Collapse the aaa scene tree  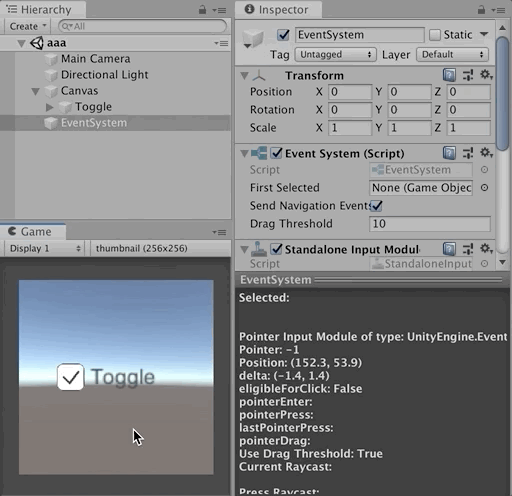pyautogui.click(x=21, y=44)
